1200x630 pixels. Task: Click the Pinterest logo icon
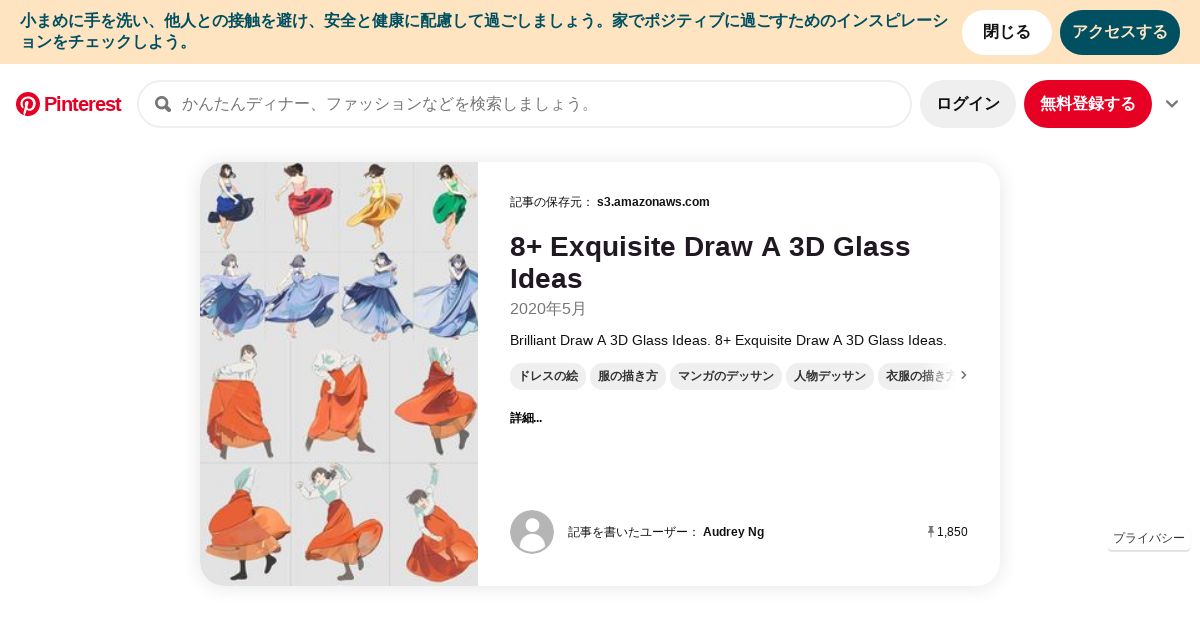28,104
